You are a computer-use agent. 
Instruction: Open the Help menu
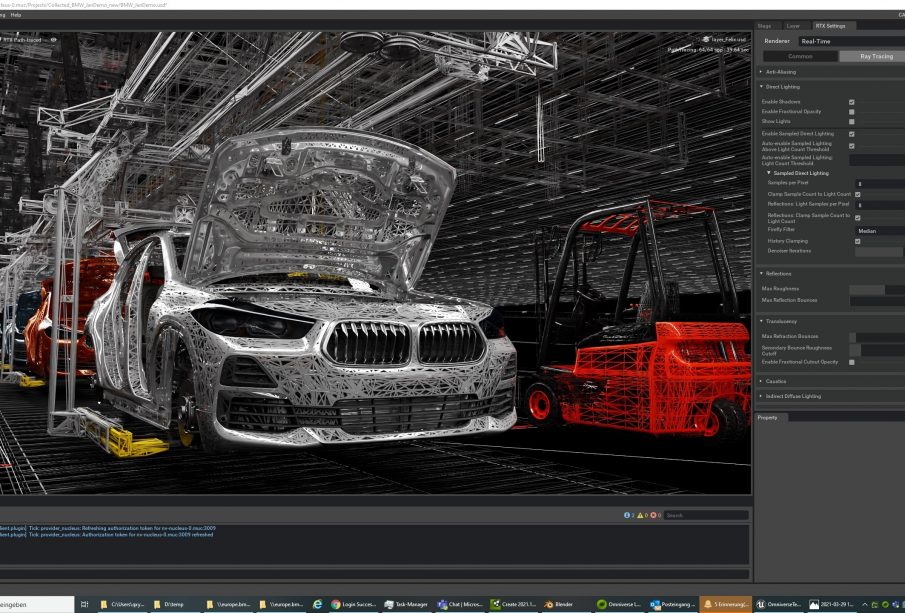[x=15, y=15]
